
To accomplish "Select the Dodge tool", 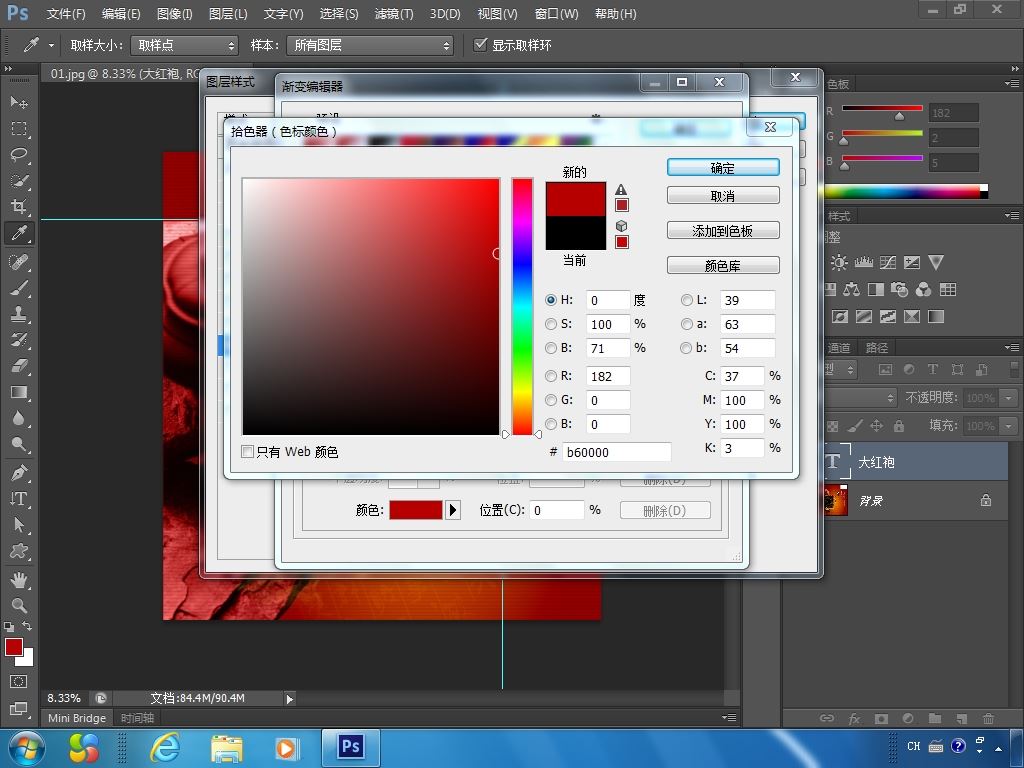I will pyautogui.click(x=19, y=445).
